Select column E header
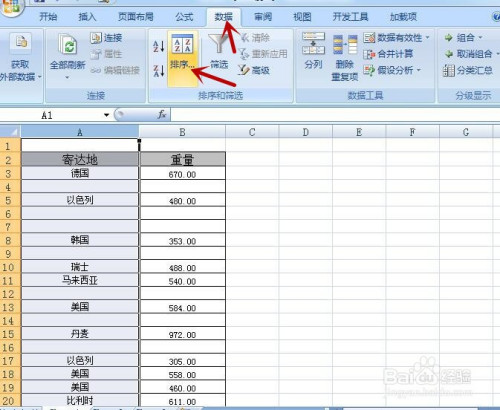Viewport: 500px width, 410px height. 359,132
